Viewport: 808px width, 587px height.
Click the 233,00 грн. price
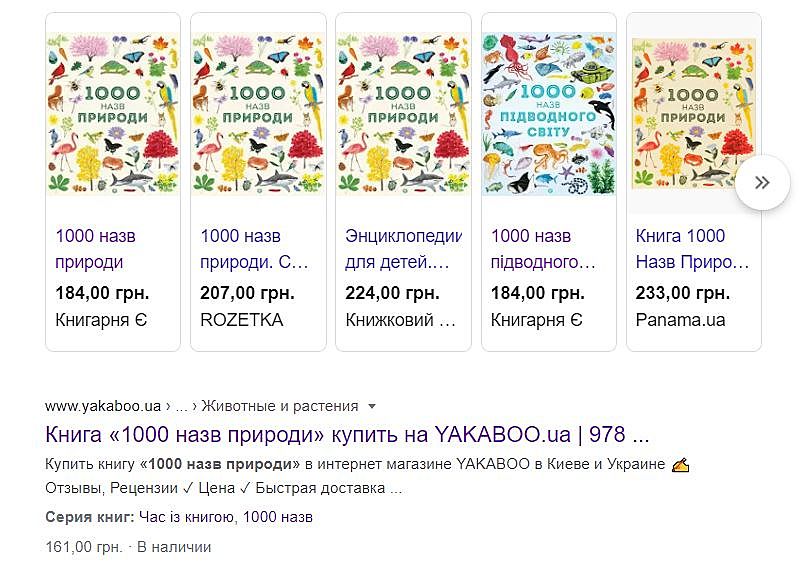click(682, 293)
